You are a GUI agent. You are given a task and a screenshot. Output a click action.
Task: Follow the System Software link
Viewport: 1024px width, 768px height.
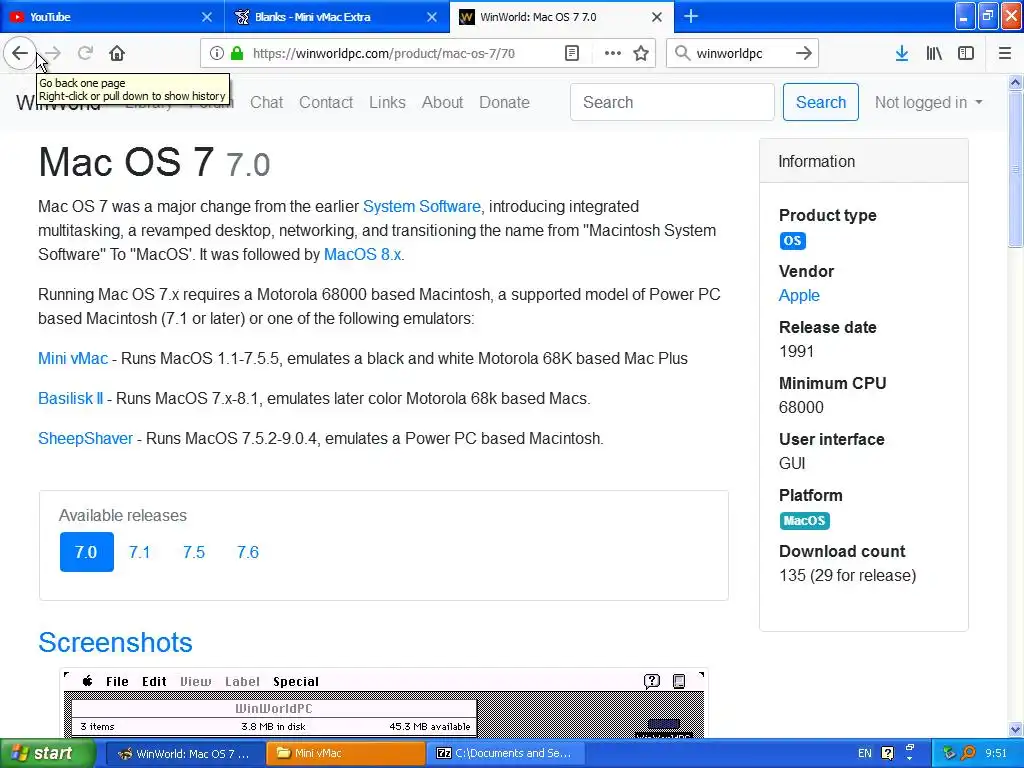tap(421, 206)
